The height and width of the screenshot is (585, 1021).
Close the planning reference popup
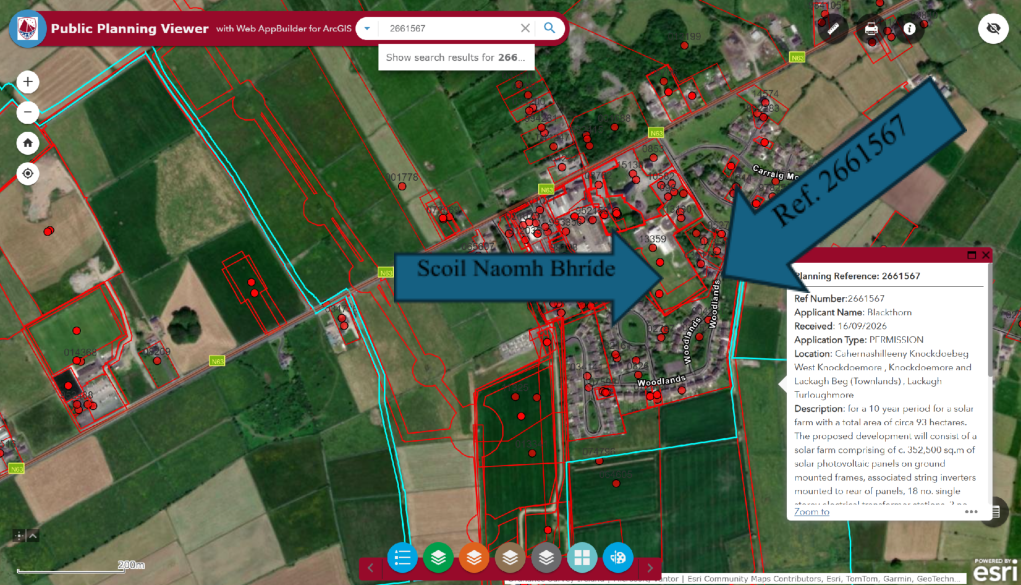click(x=986, y=255)
